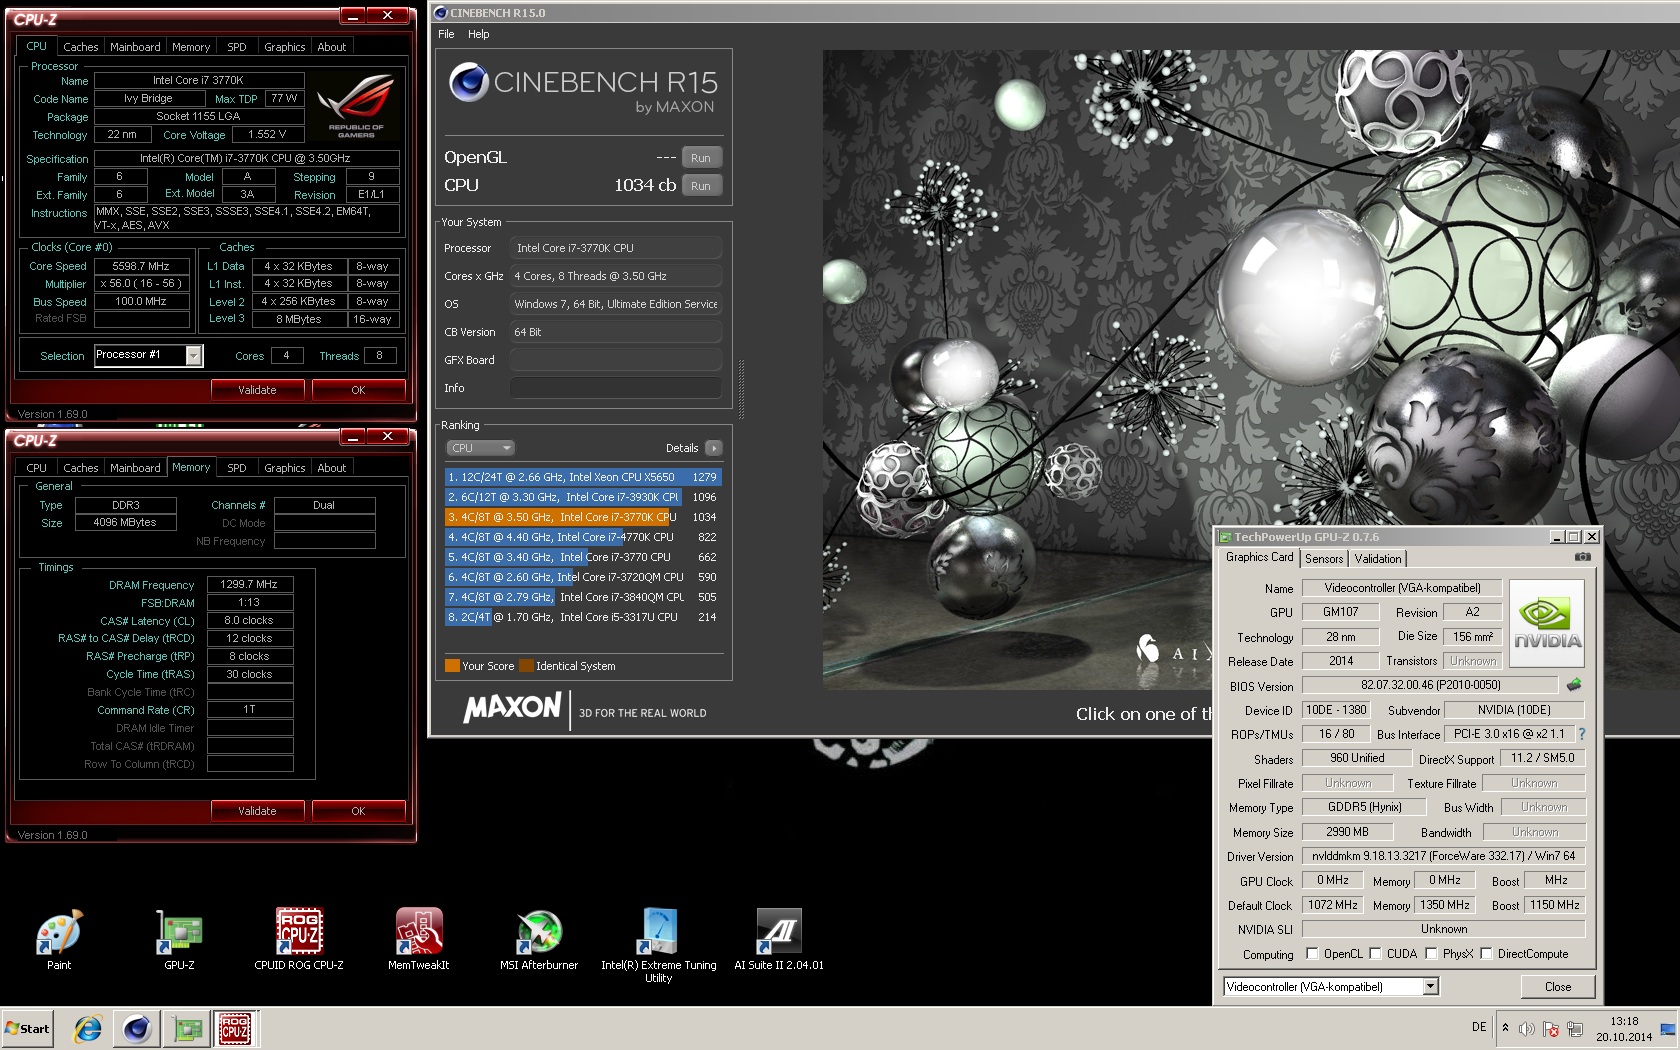
Task: Click the NVIDIA logo in GPU-Z
Action: (1547, 624)
